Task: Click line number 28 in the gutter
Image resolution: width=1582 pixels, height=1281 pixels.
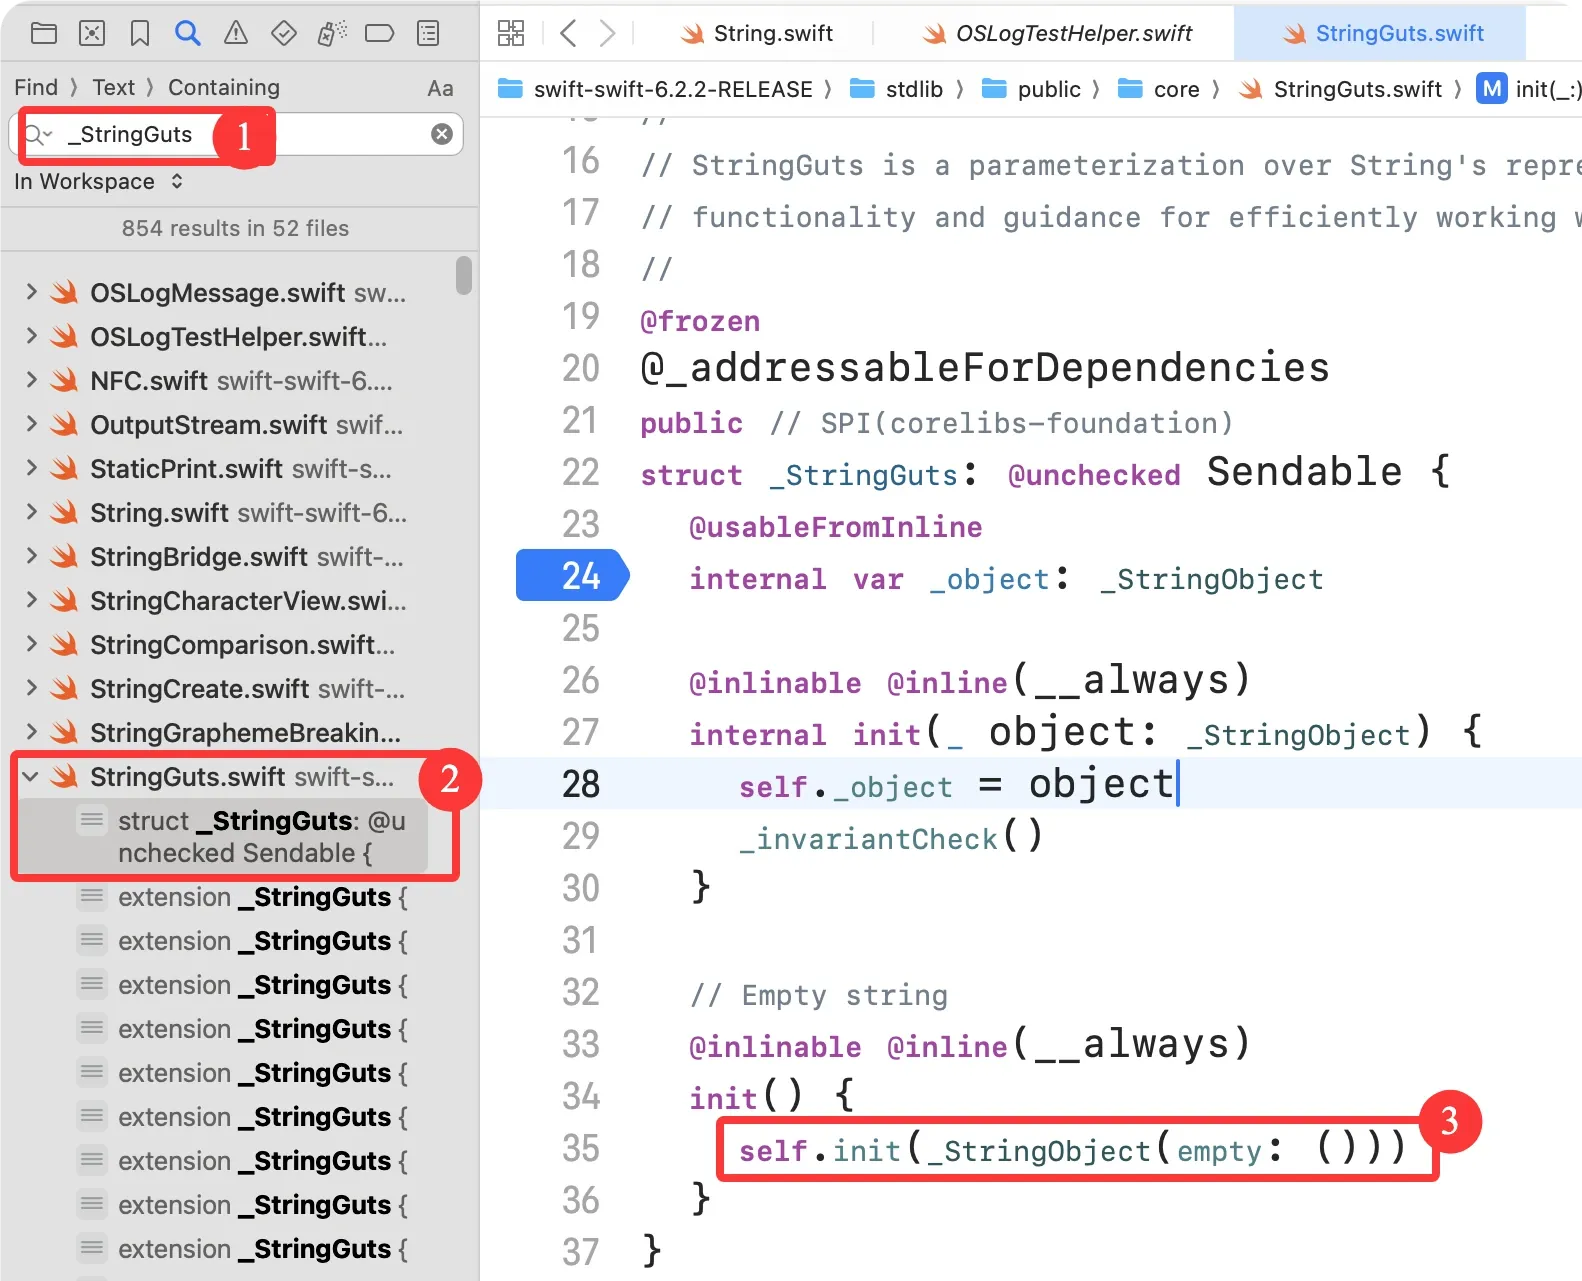Action: click(x=581, y=784)
